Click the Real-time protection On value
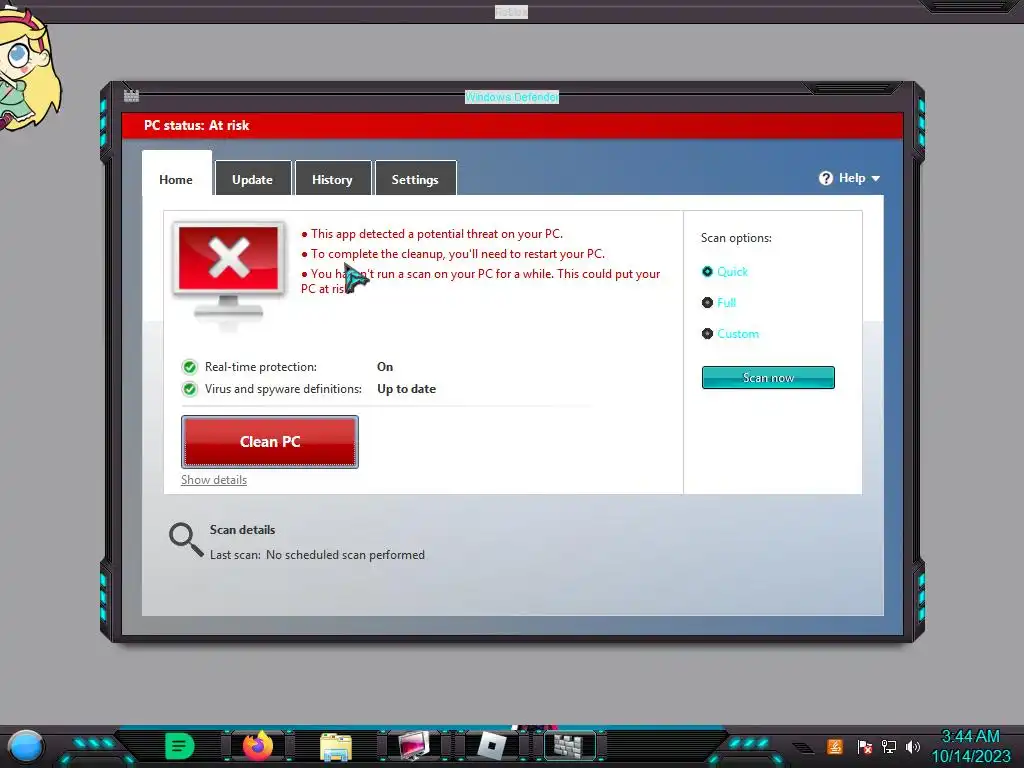 (385, 367)
